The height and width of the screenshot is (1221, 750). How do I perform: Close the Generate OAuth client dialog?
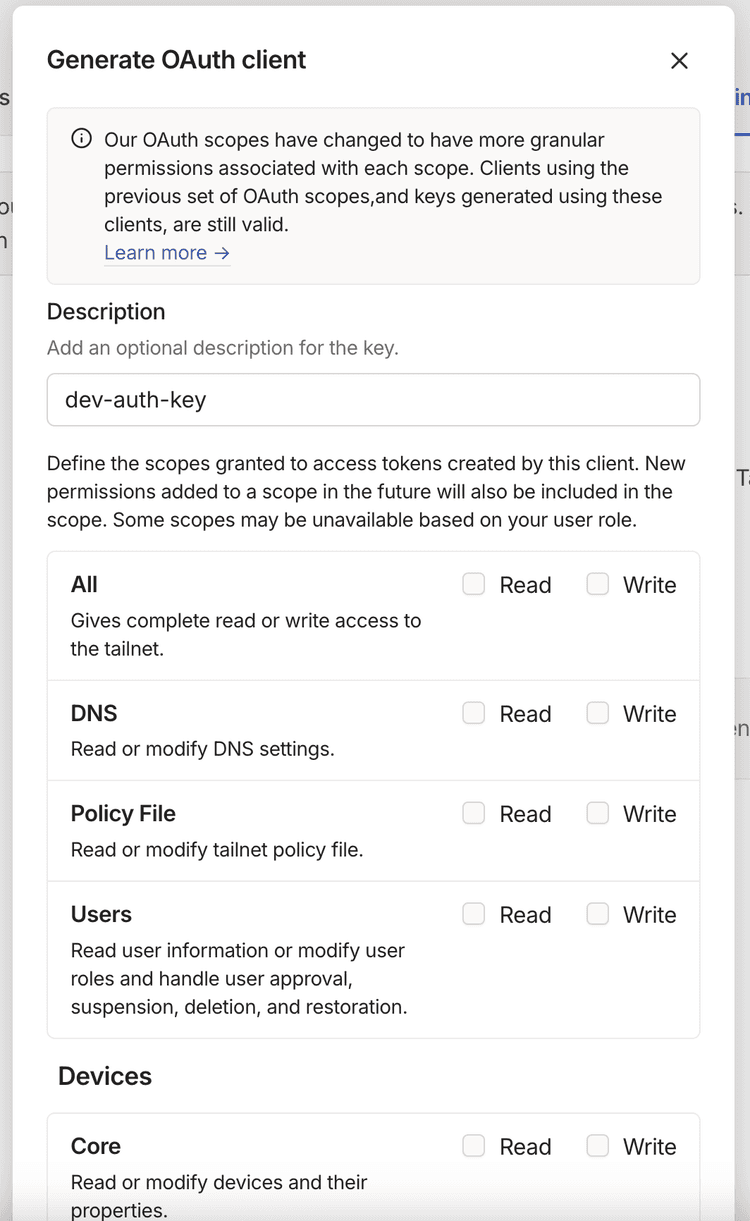tap(679, 60)
